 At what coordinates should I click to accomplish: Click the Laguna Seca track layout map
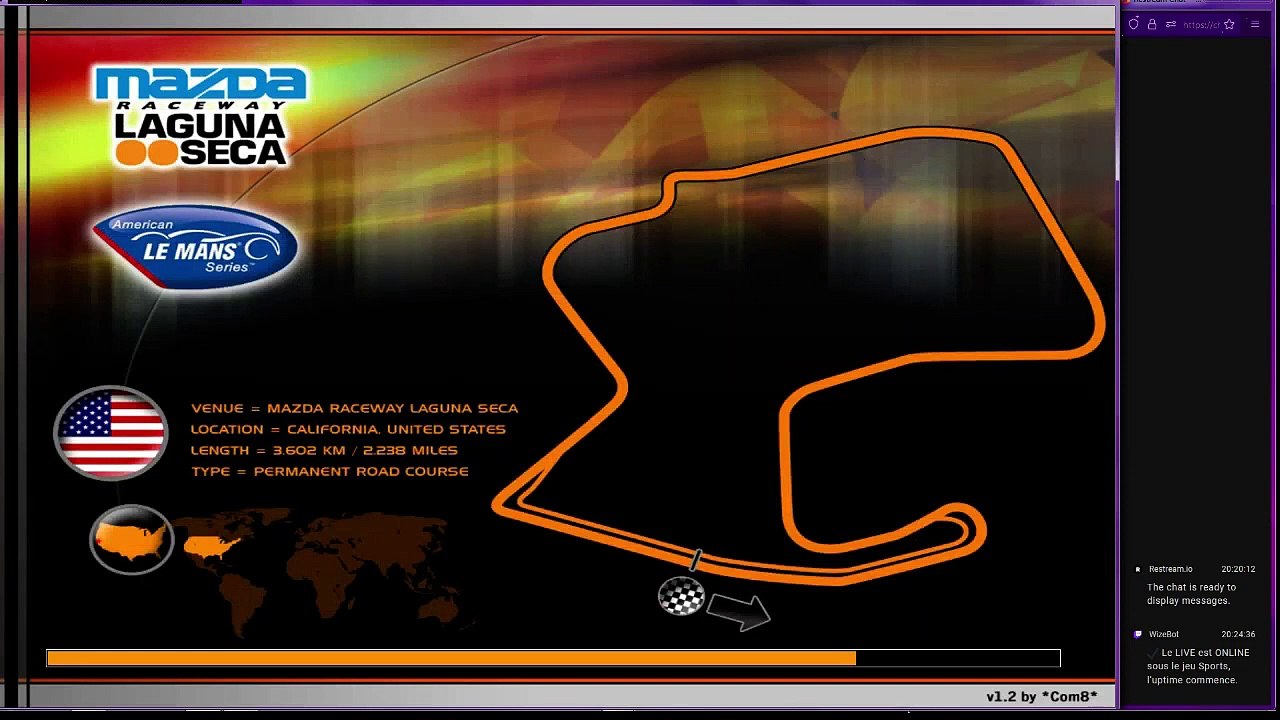click(x=799, y=356)
